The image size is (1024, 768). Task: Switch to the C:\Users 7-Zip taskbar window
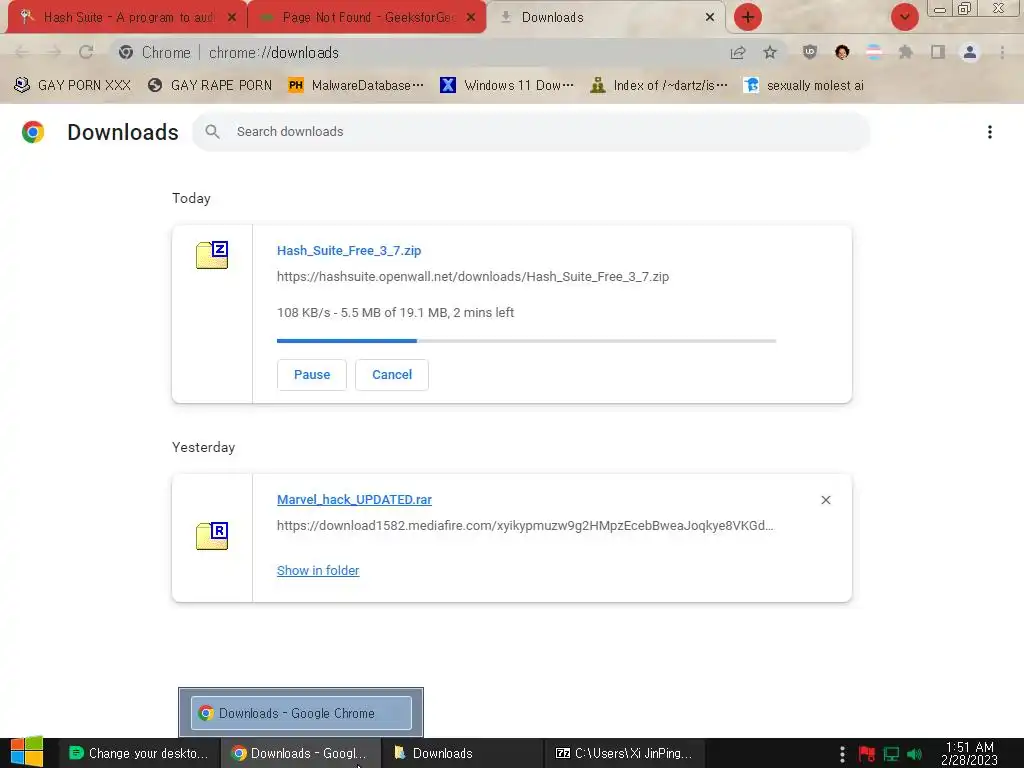pyautogui.click(x=624, y=753)
